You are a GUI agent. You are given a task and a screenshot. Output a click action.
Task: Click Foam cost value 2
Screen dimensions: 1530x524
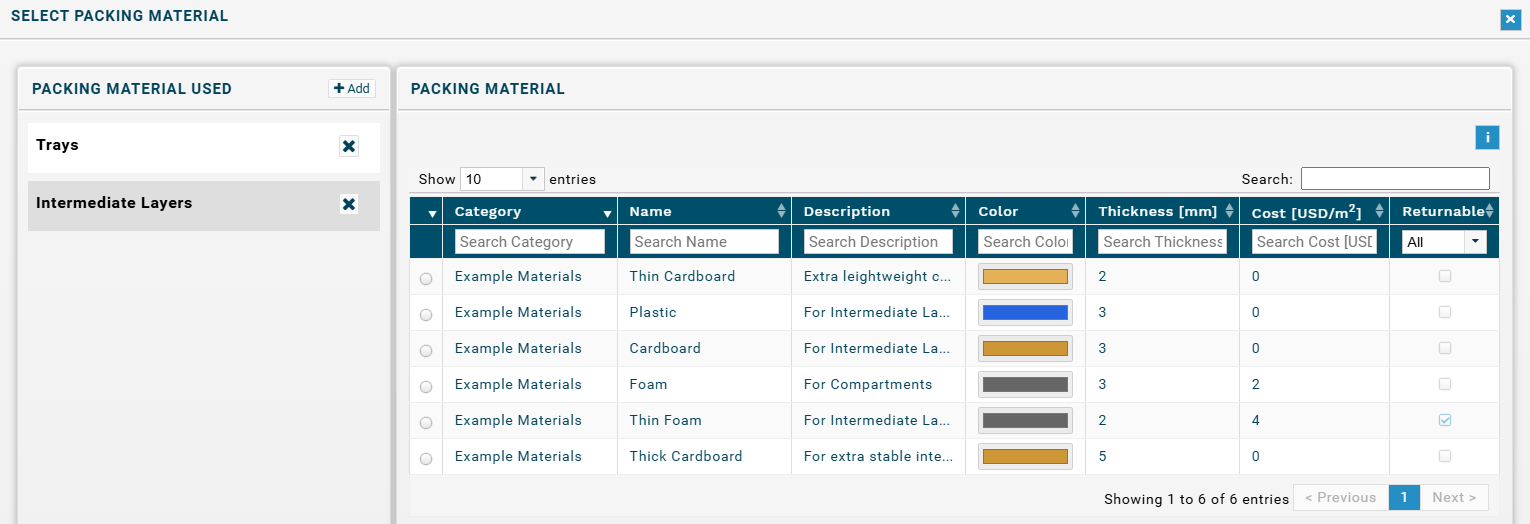tap(1256, 384)
